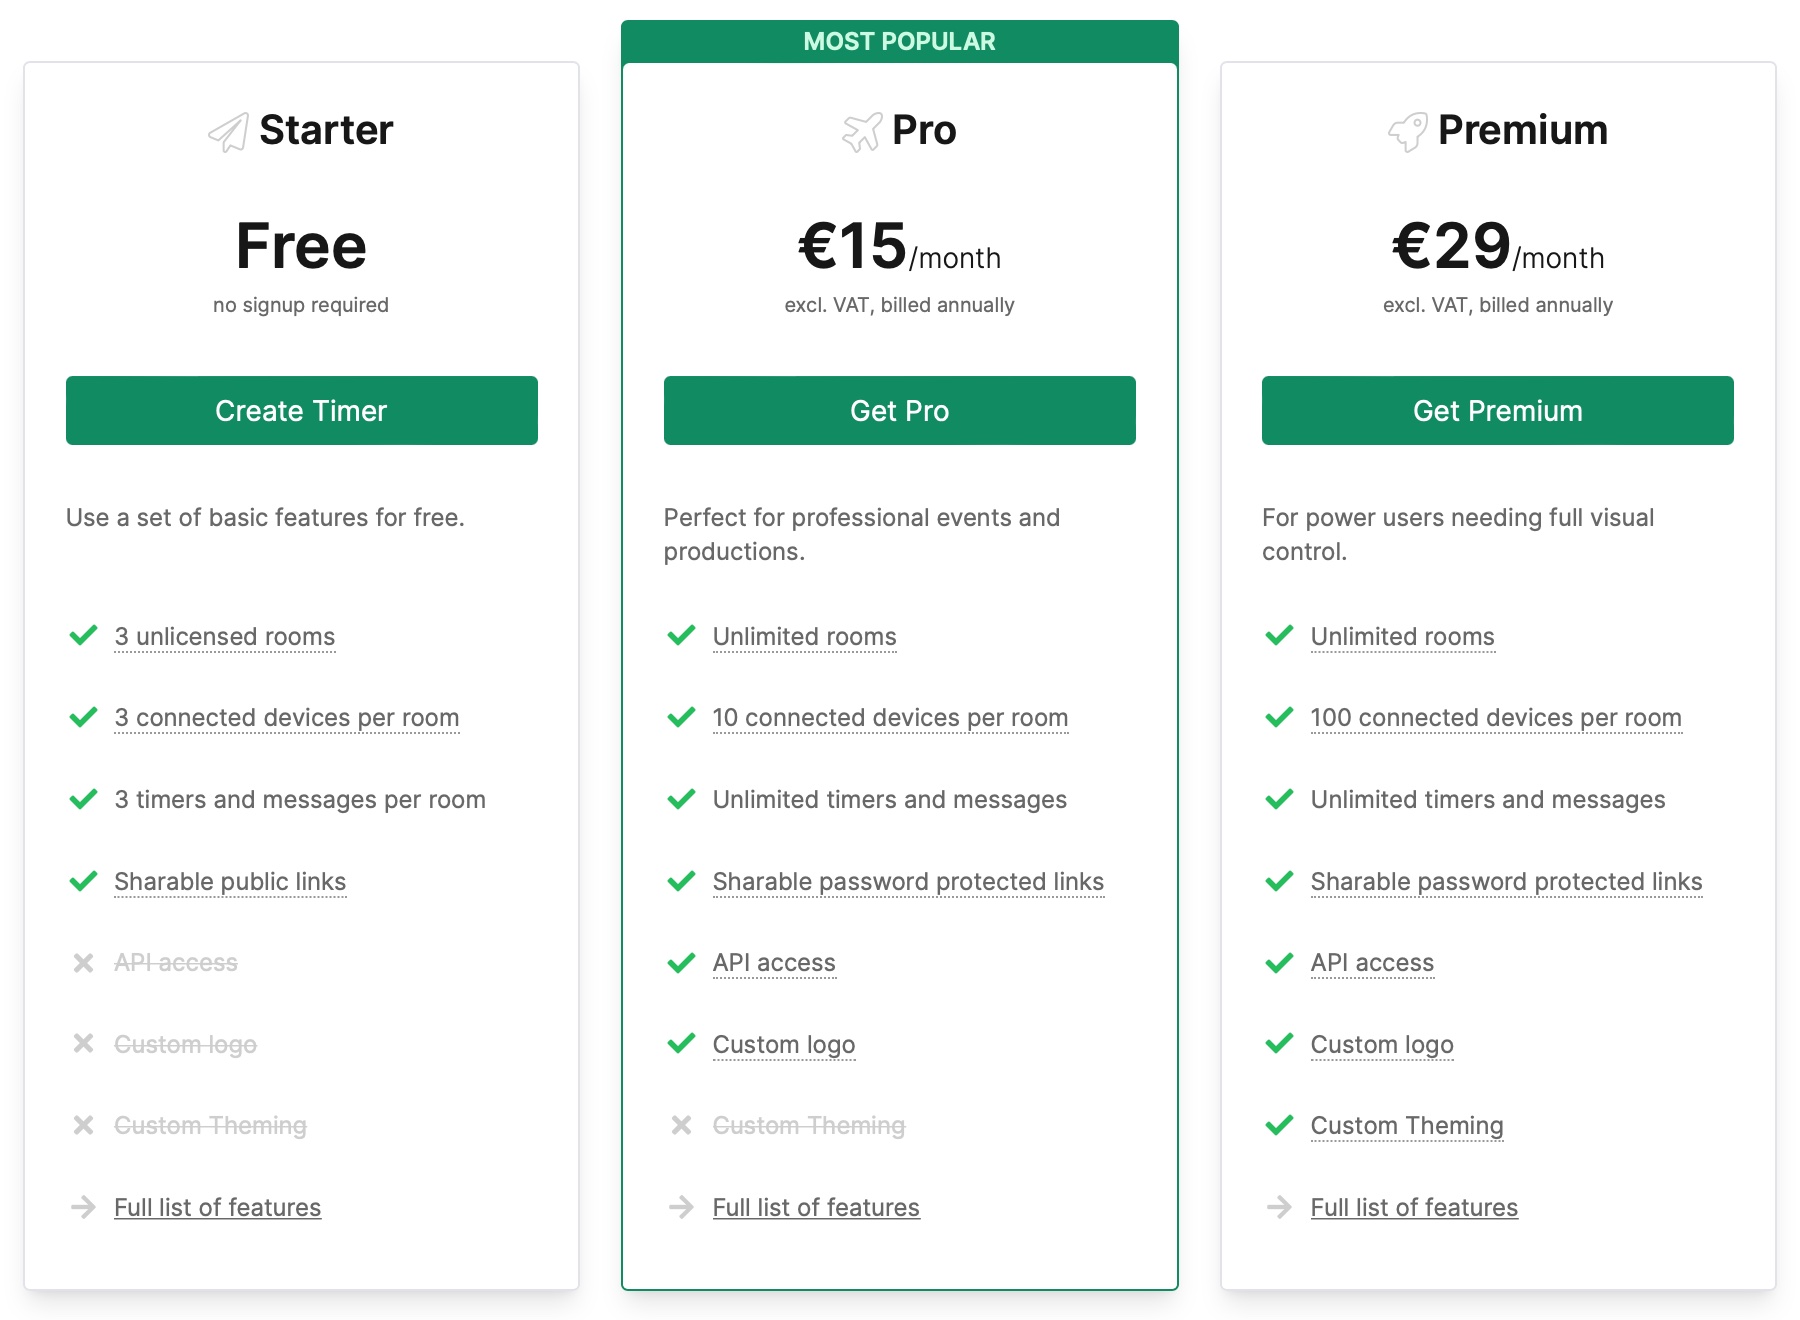Click the Get Pro button
This screenshot has height=1320, width=1800.
899,410
